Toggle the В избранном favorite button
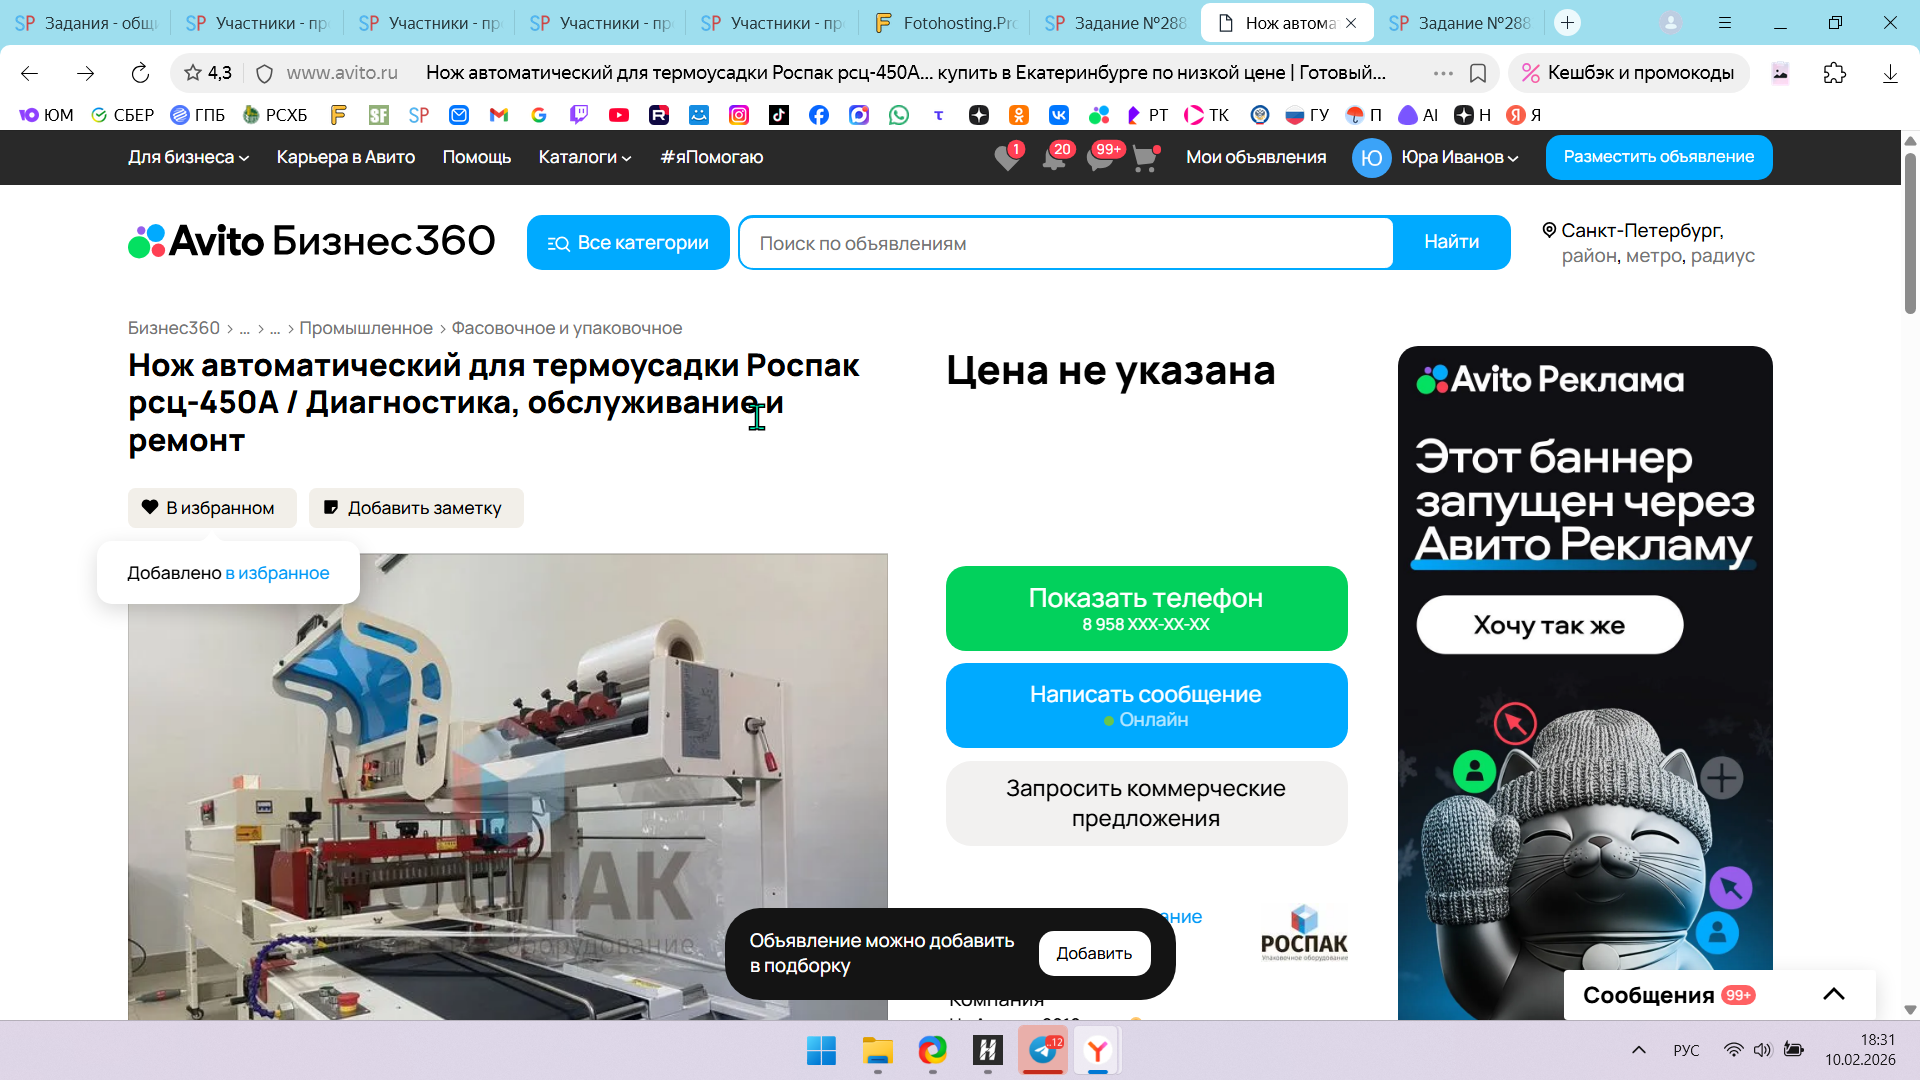 (212, 508)
